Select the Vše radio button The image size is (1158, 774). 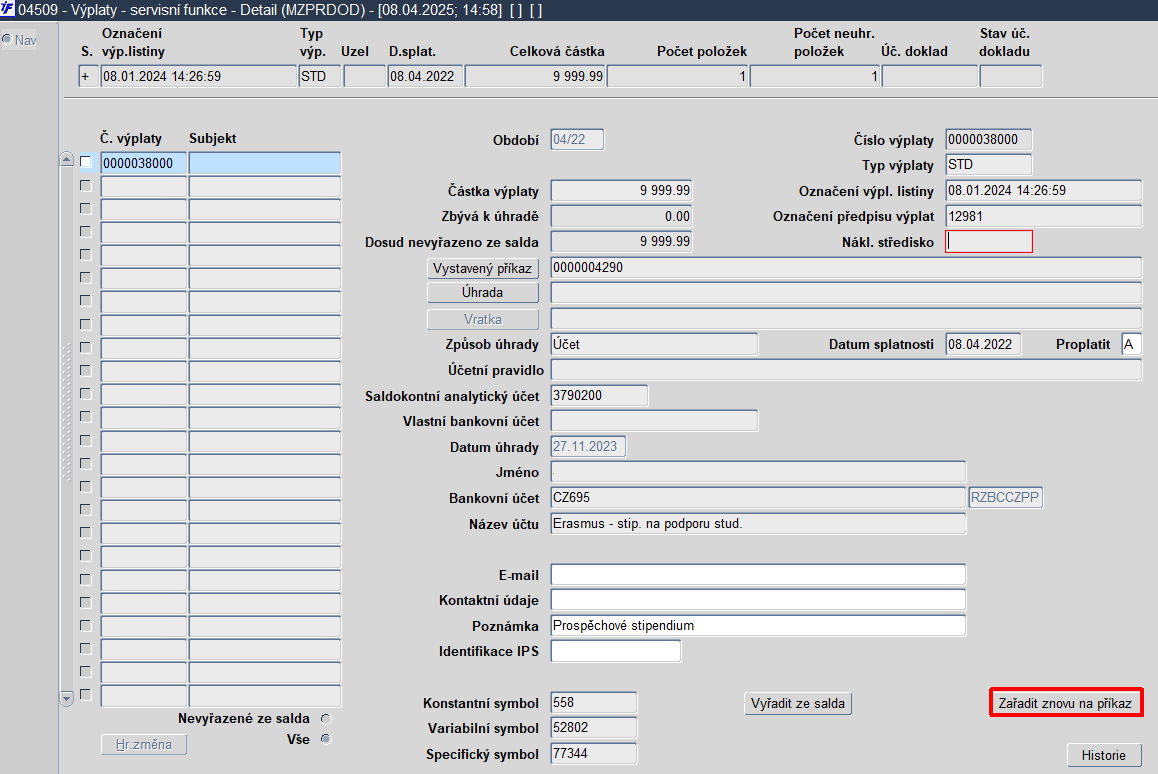click(326, 739)
